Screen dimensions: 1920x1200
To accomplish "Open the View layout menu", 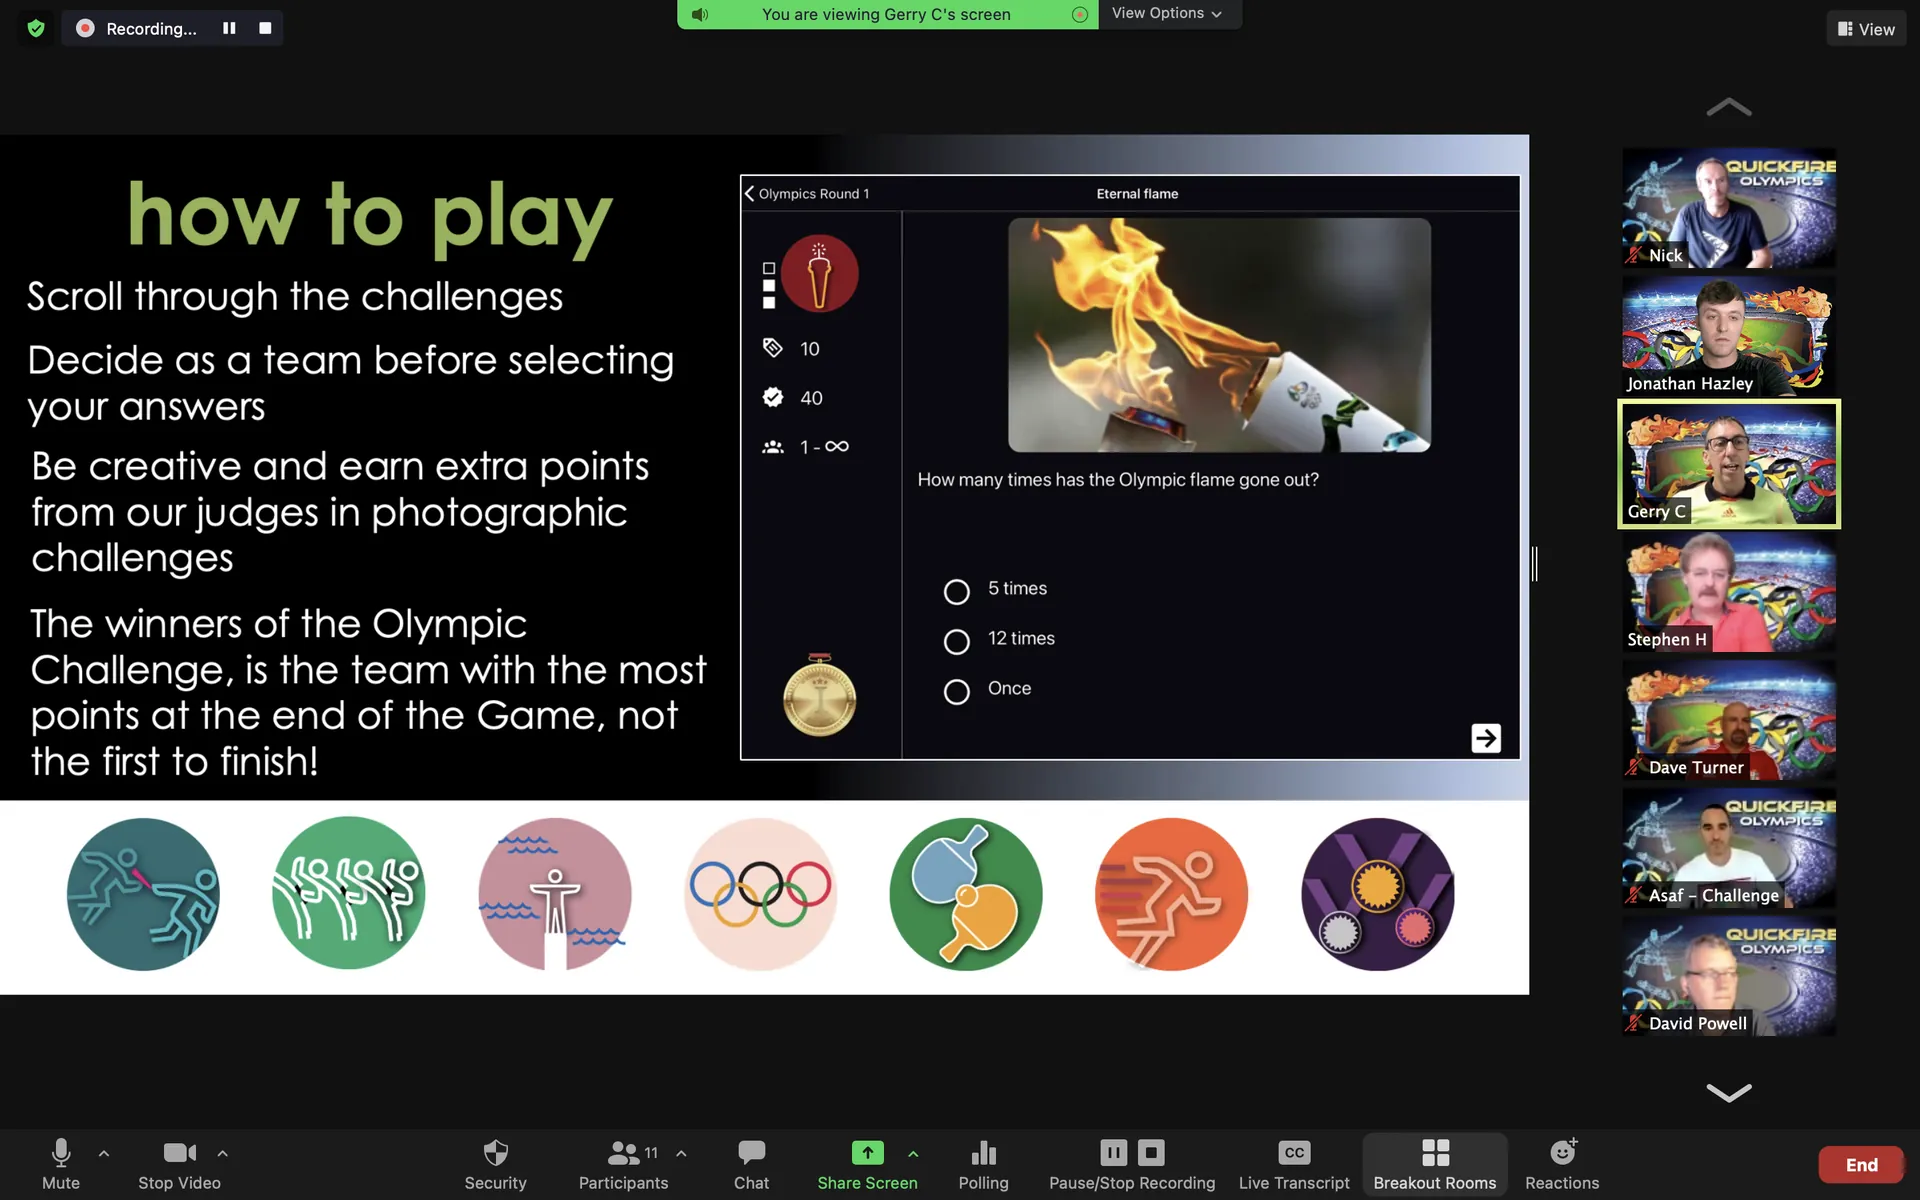I will tap(1866, 29).
